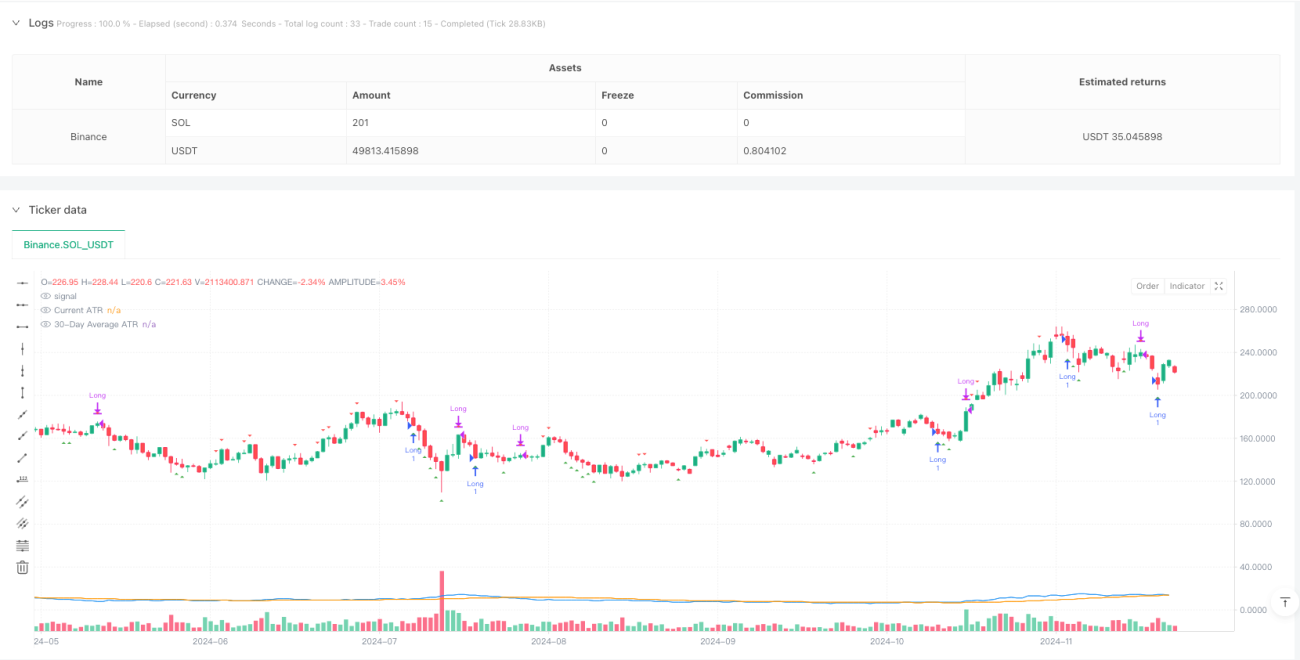Screen dimensions: 1300x660
Task: Click the Order button on chart
Action: tap(1147, 286)
